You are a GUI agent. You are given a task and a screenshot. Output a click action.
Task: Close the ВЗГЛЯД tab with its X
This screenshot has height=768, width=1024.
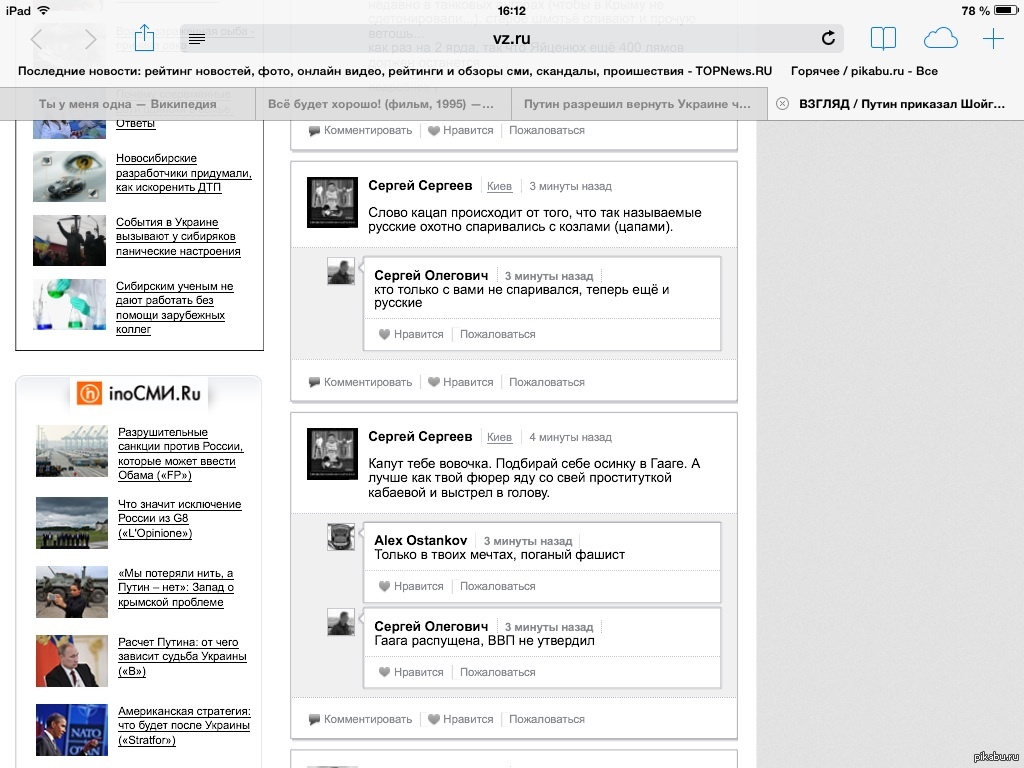(782, 104)
